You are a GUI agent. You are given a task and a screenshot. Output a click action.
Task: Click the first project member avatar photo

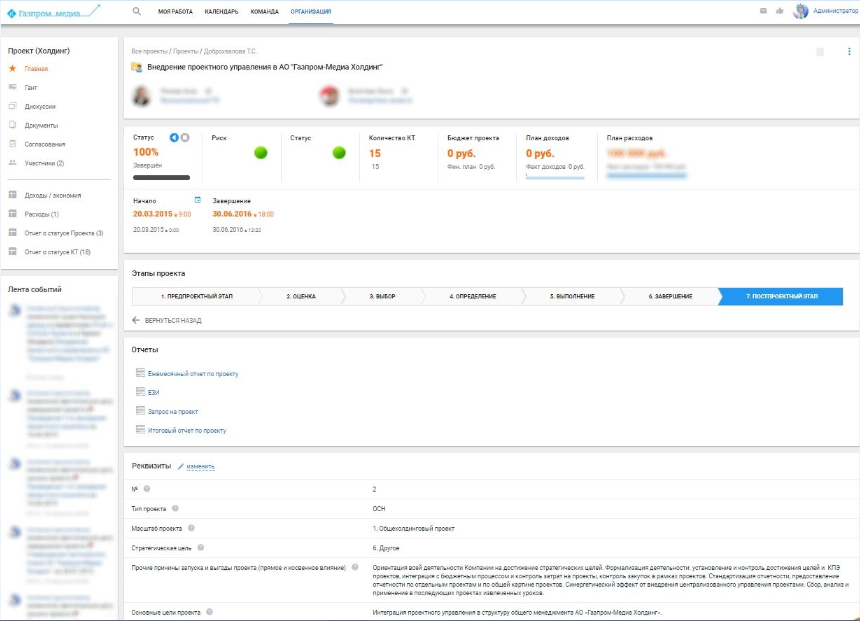pos(142,96)
